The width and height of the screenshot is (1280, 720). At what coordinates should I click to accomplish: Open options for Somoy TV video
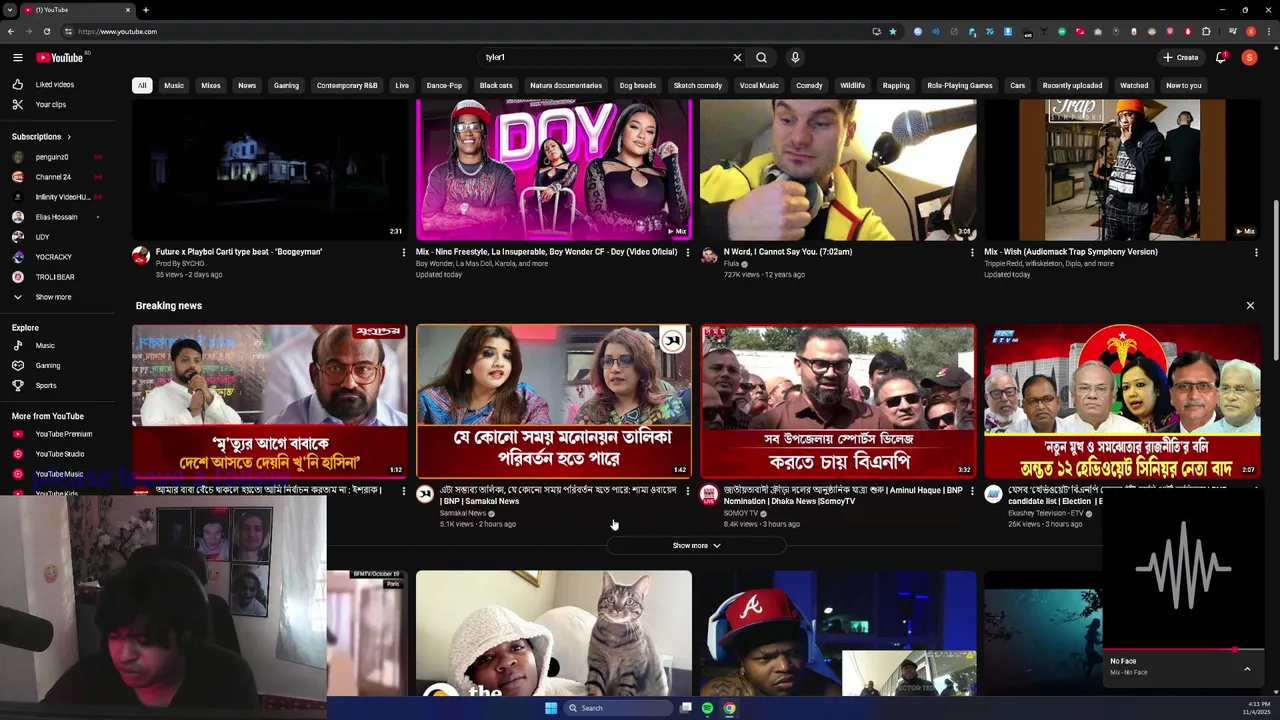pyautogui.click(x=971, y=491)
